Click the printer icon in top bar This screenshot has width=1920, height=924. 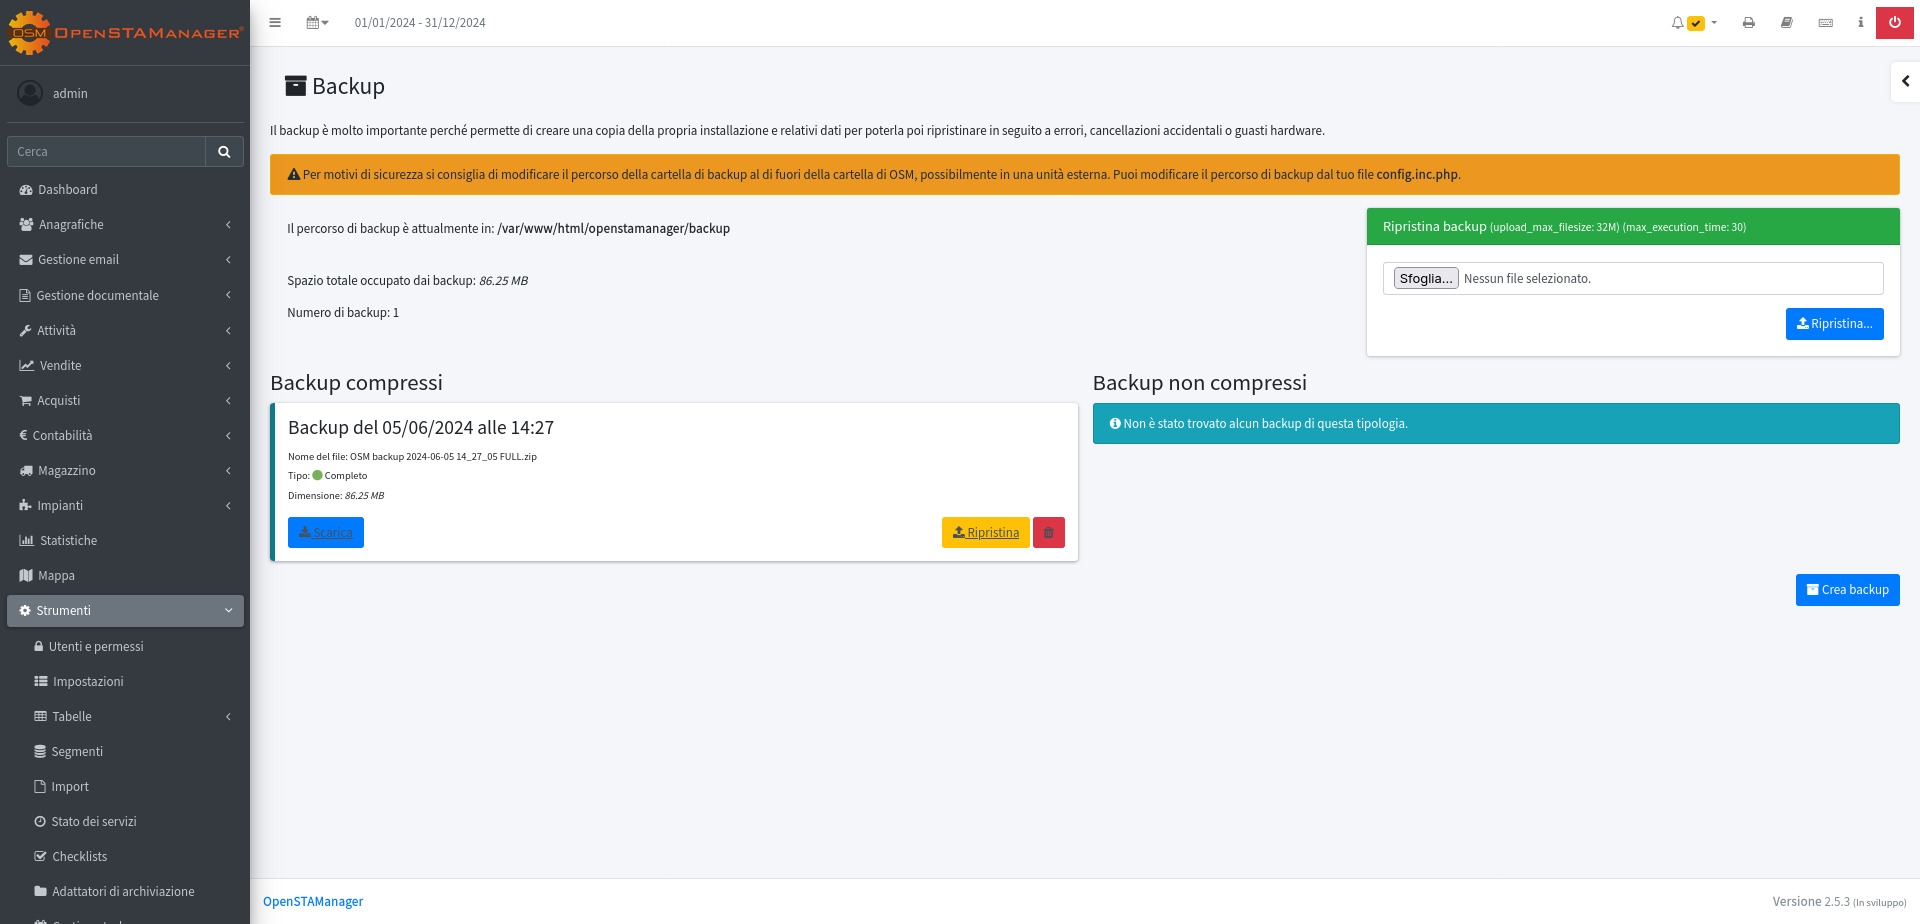1748,23
